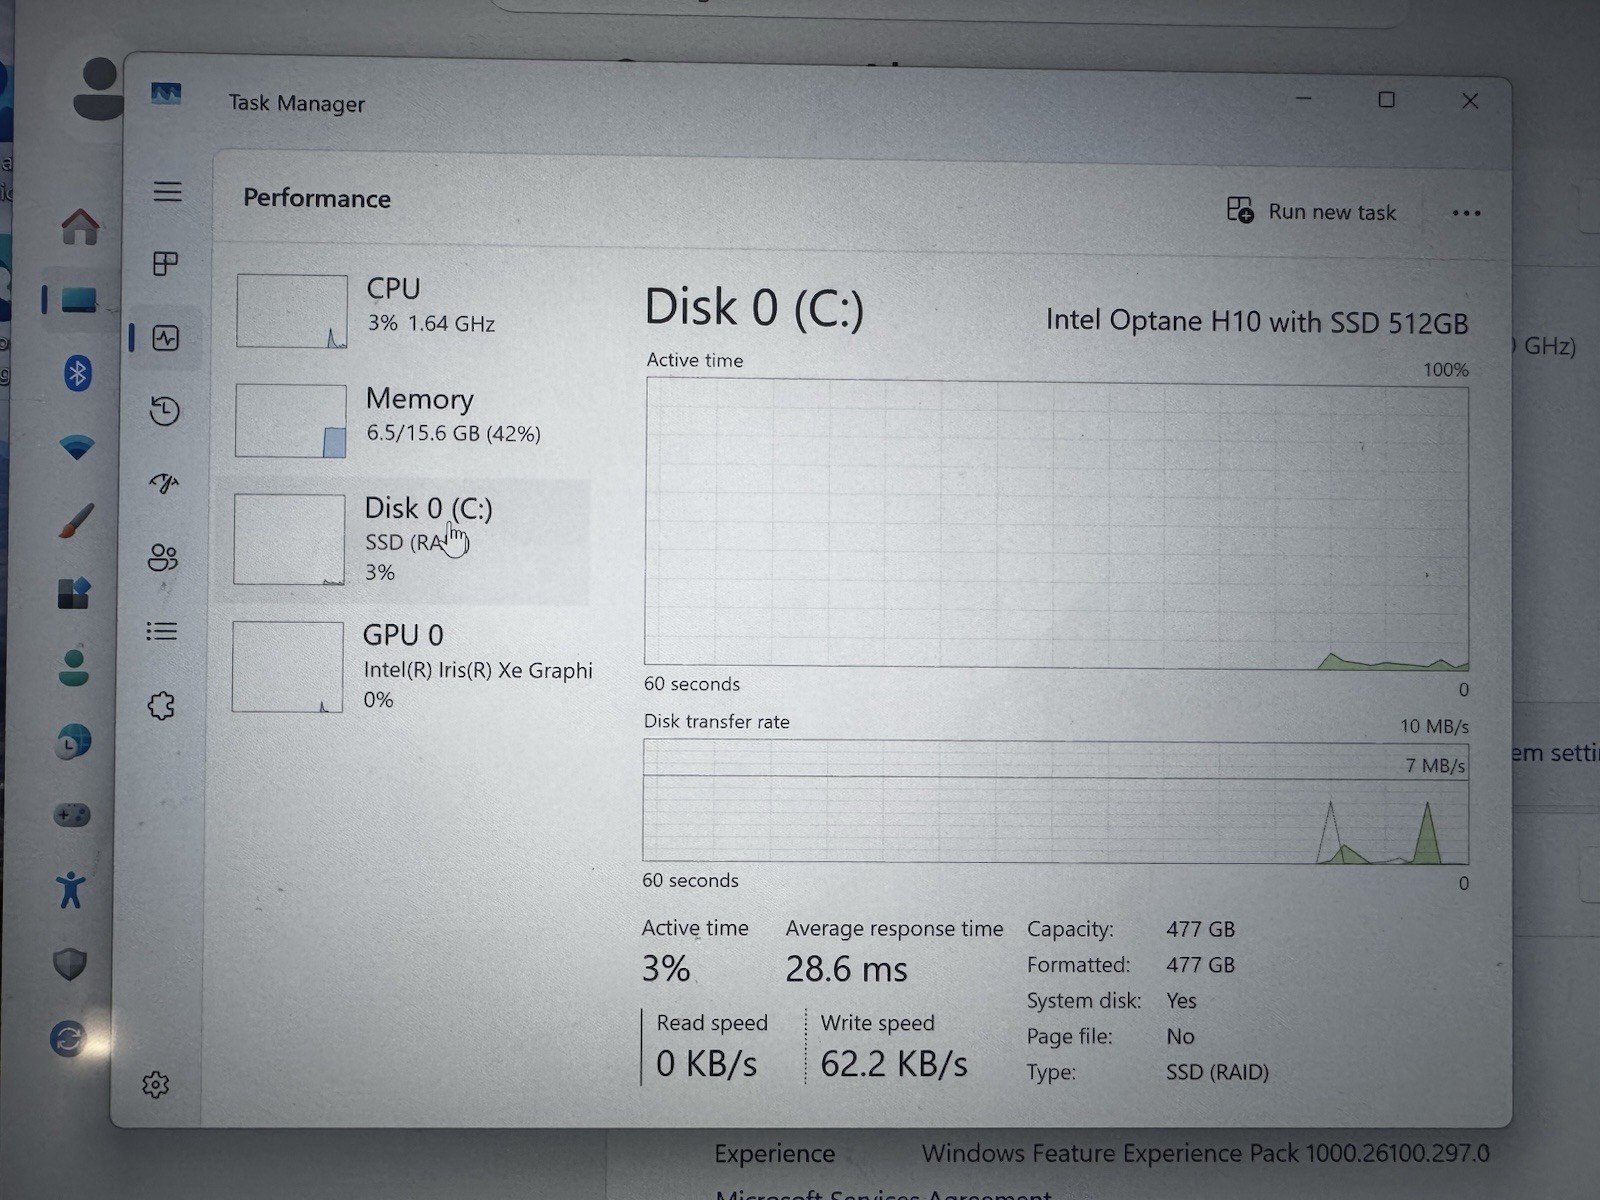This screenshot has height=1200, width=1600.
Task: Click the Capacity "477 GB" value
Action: (x=1200, y=929)
